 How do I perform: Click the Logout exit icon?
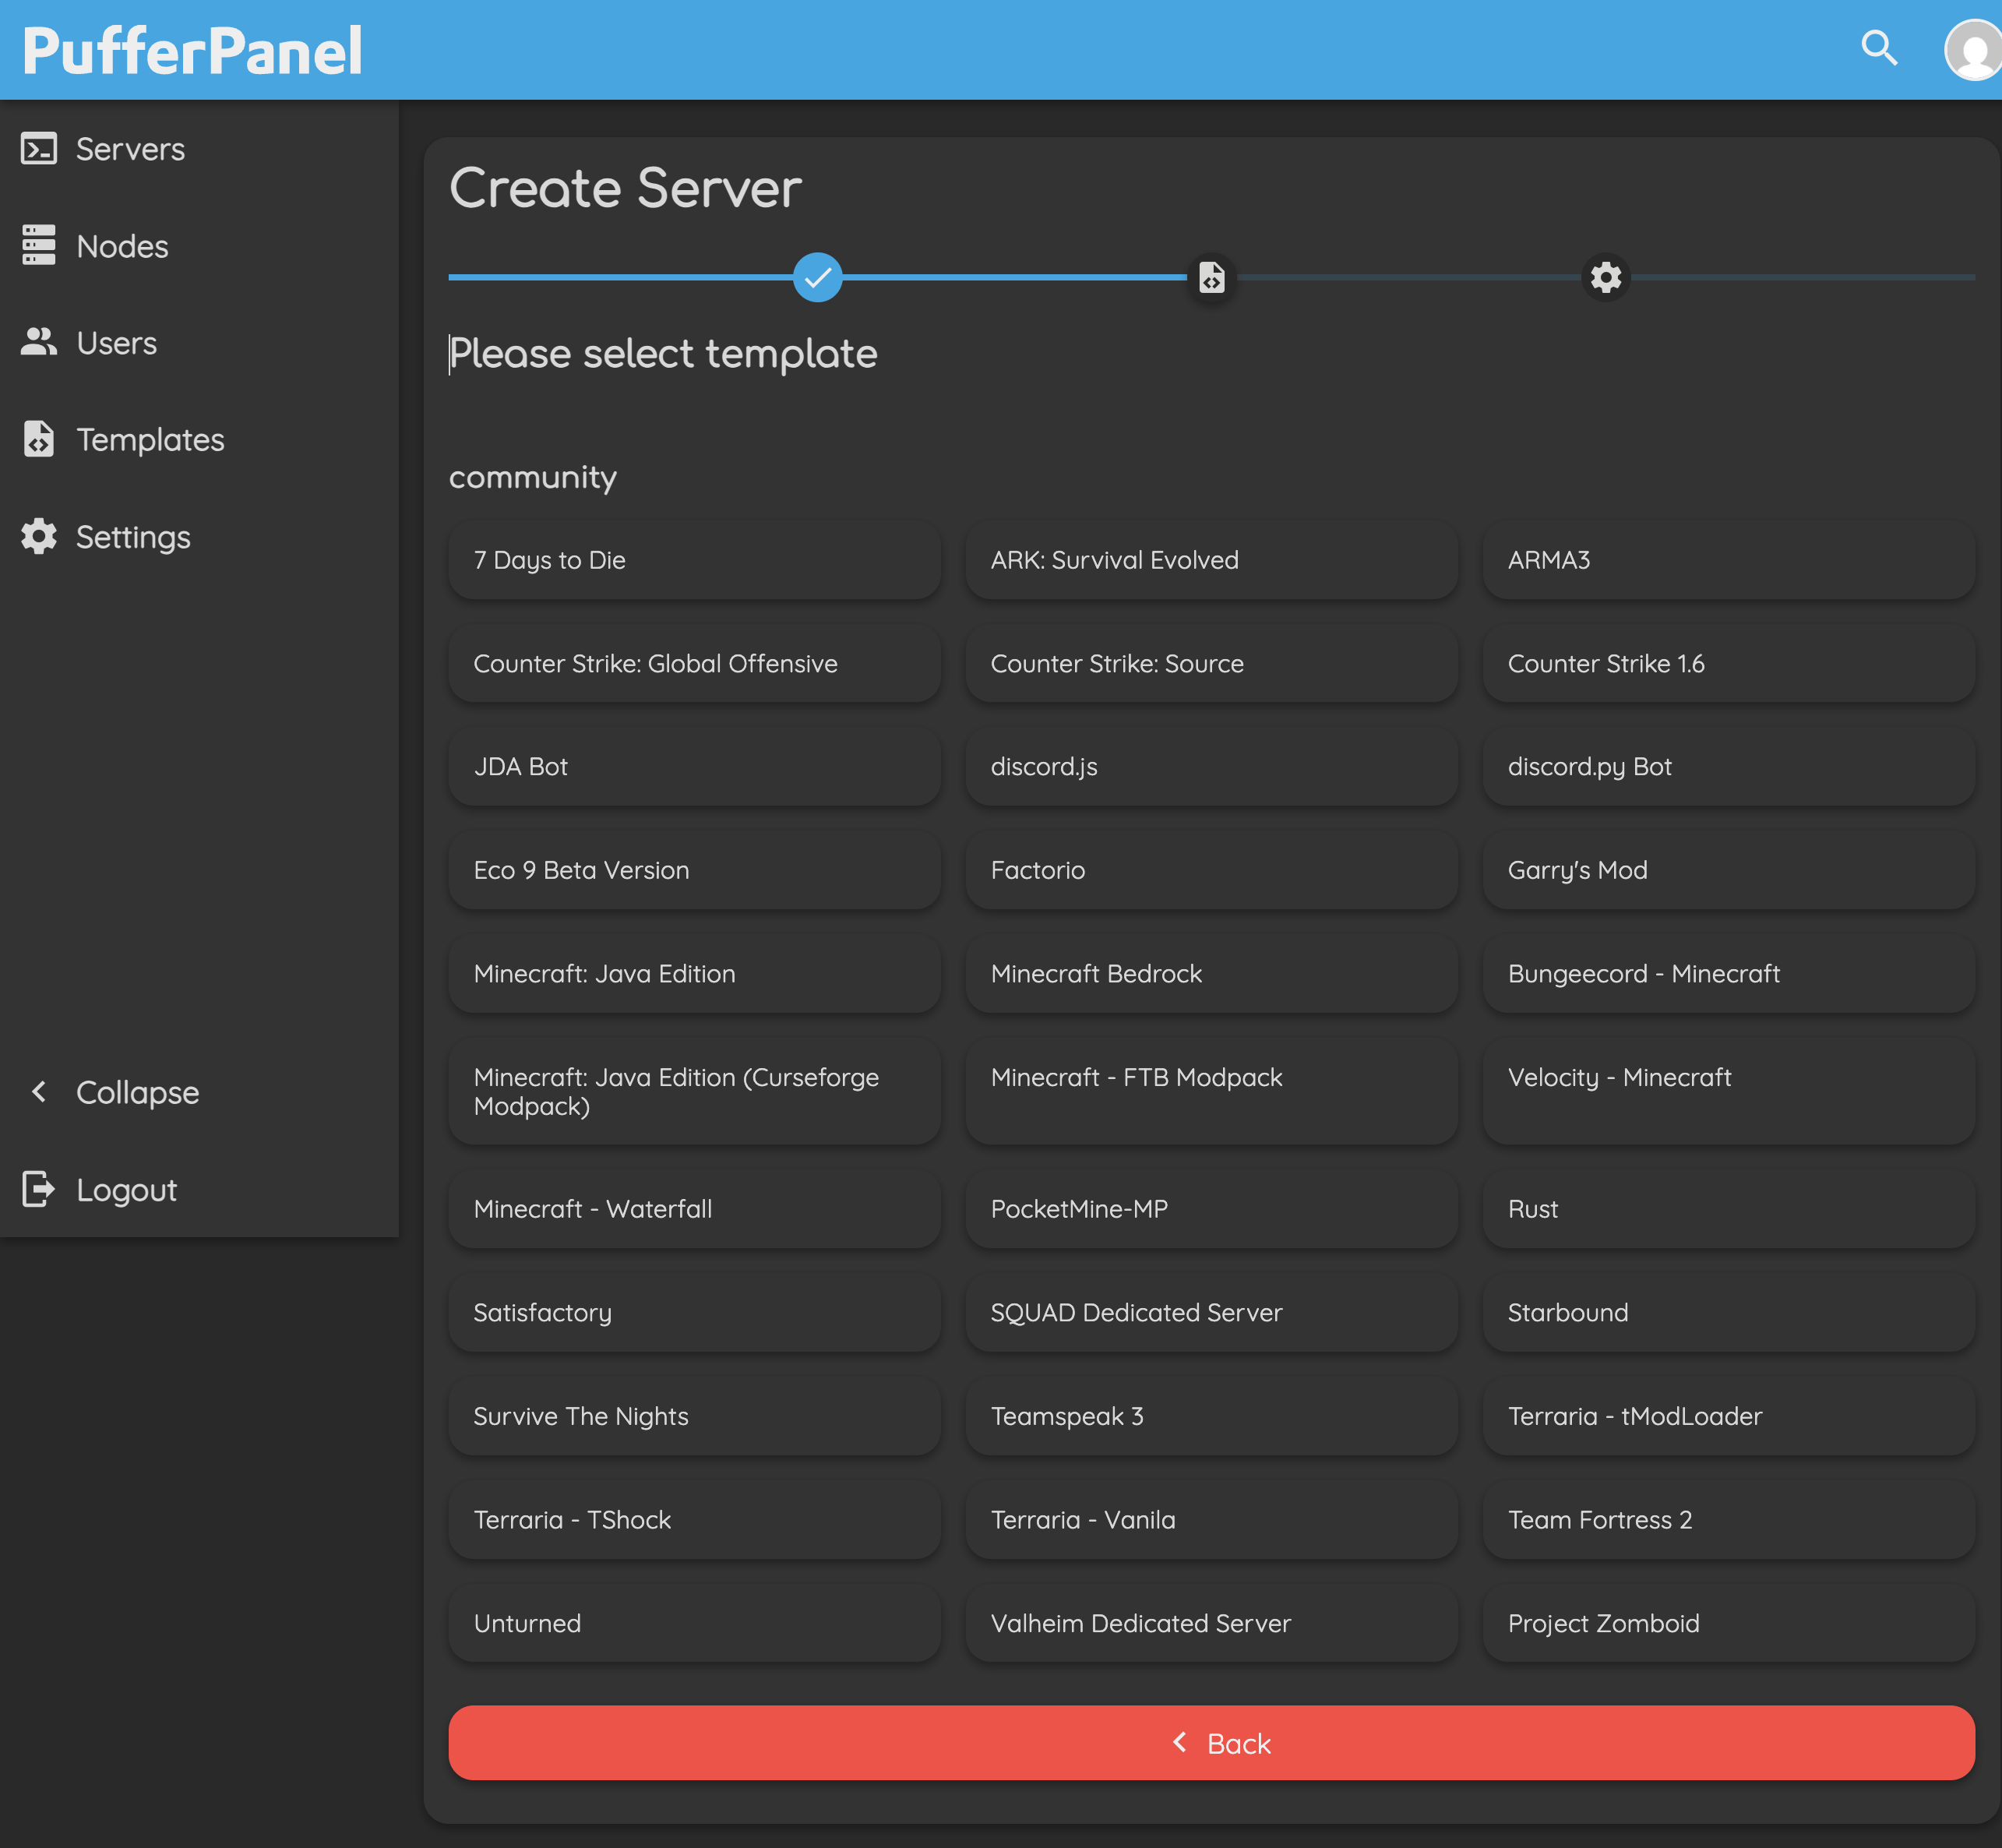tap(39, 1189)
